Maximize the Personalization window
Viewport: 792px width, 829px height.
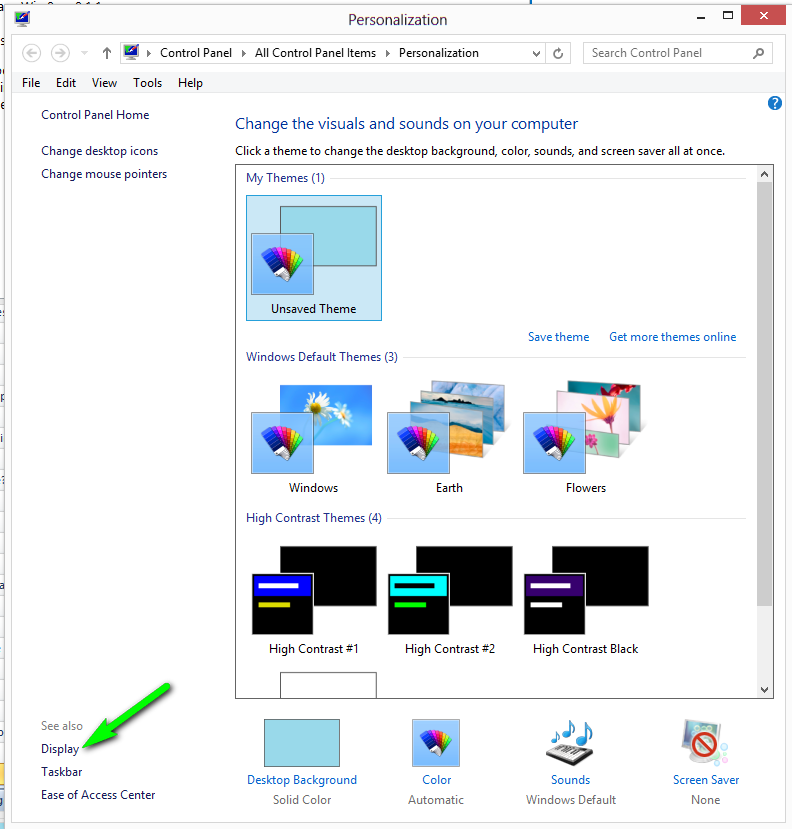tap(728, 16)
